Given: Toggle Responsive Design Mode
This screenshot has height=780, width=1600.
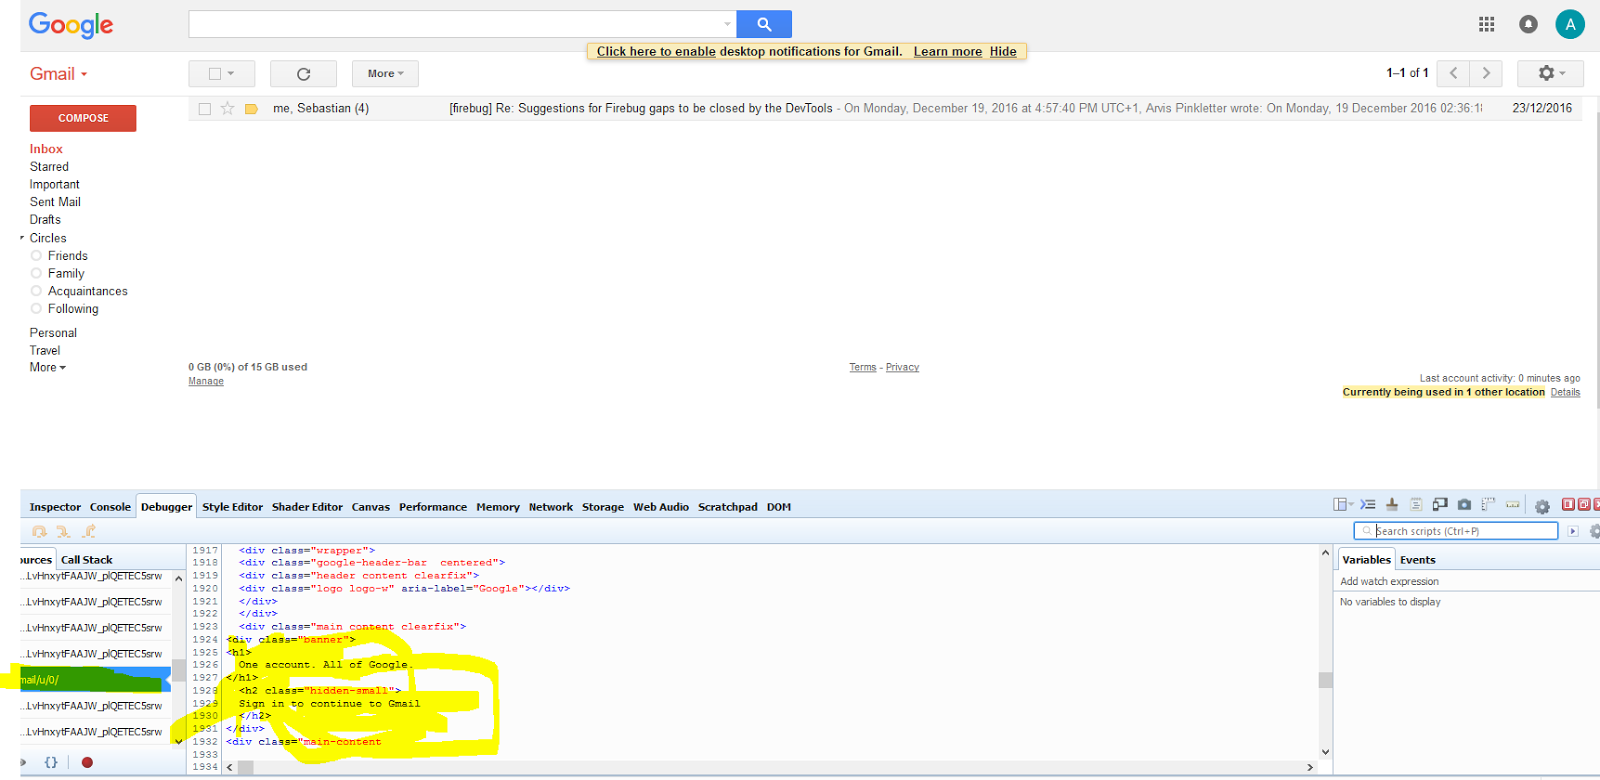Looking at the screenshot, I should [1440, 504].
